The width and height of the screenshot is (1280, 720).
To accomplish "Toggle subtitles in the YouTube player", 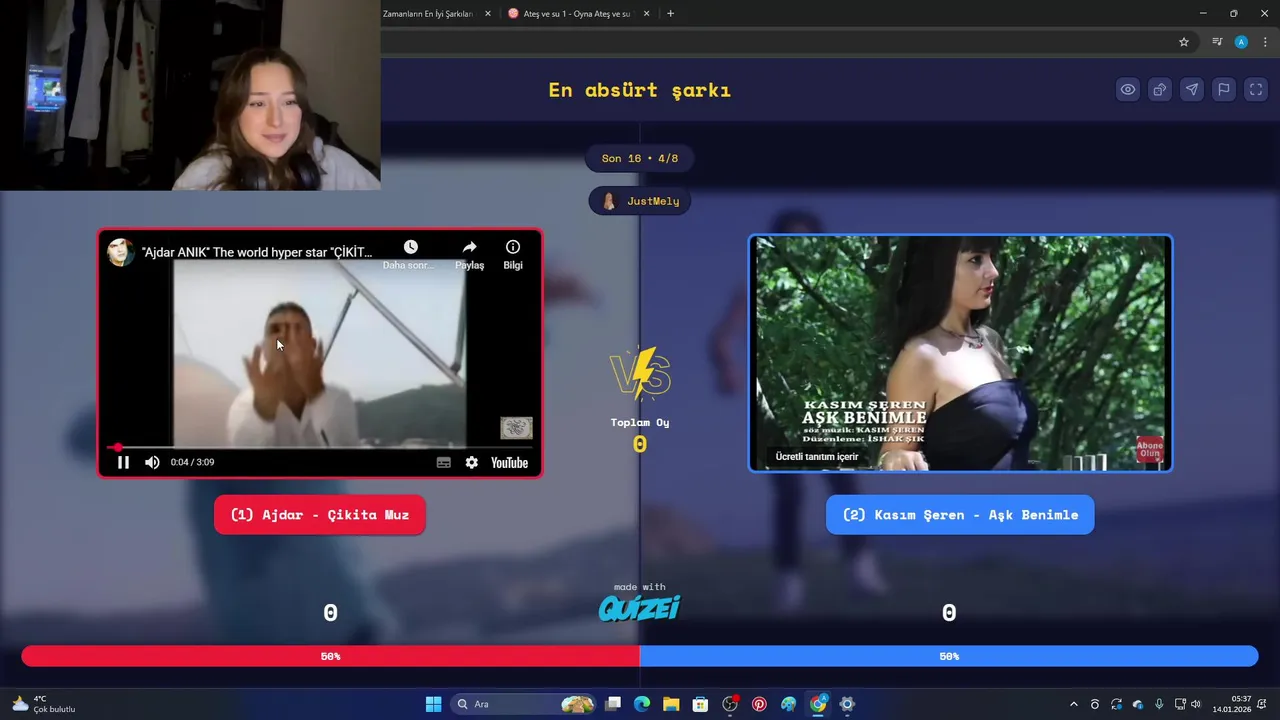I will tap(443, 462).
